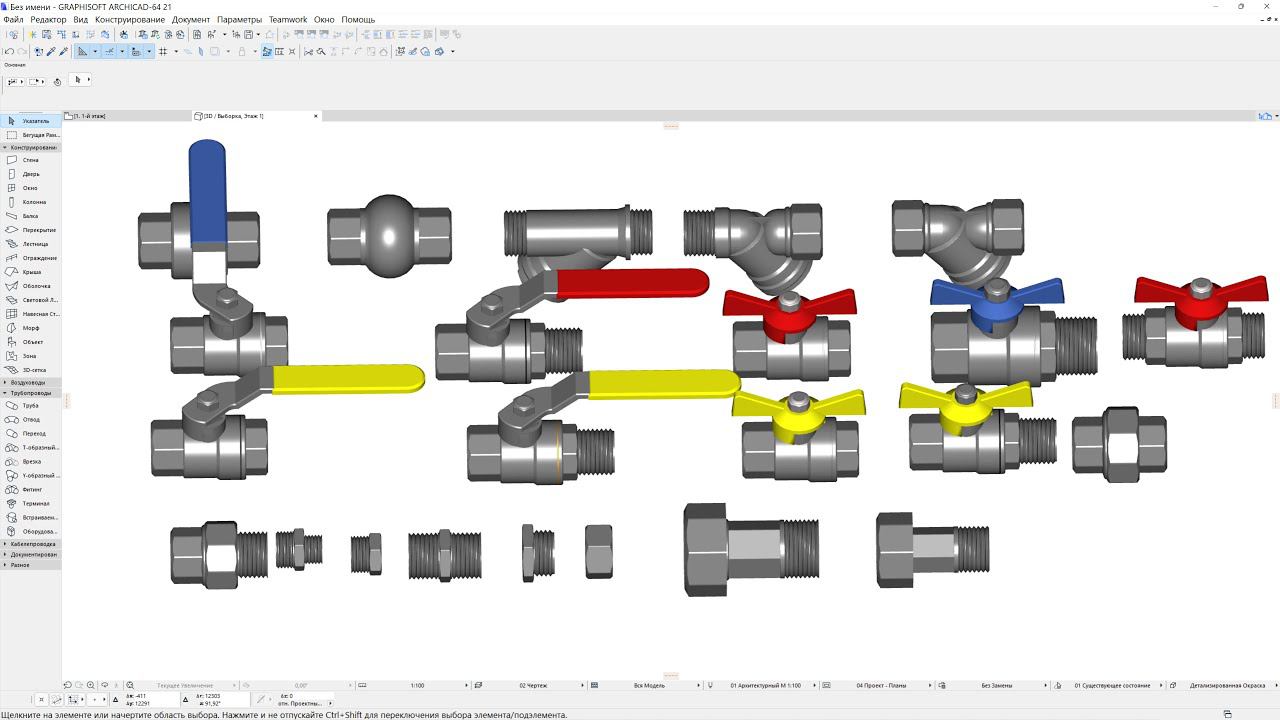
Task: Collapse the Конструирование toolbox group
Action: click(x=30, y=147)
